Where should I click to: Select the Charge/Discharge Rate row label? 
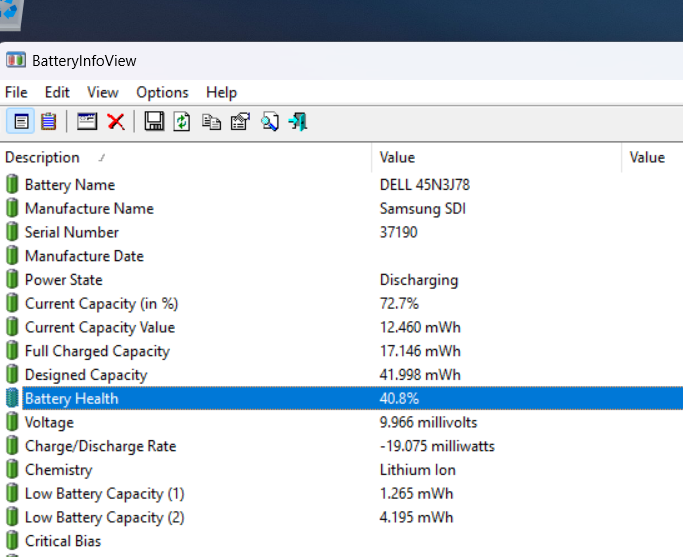click(101, 446)
